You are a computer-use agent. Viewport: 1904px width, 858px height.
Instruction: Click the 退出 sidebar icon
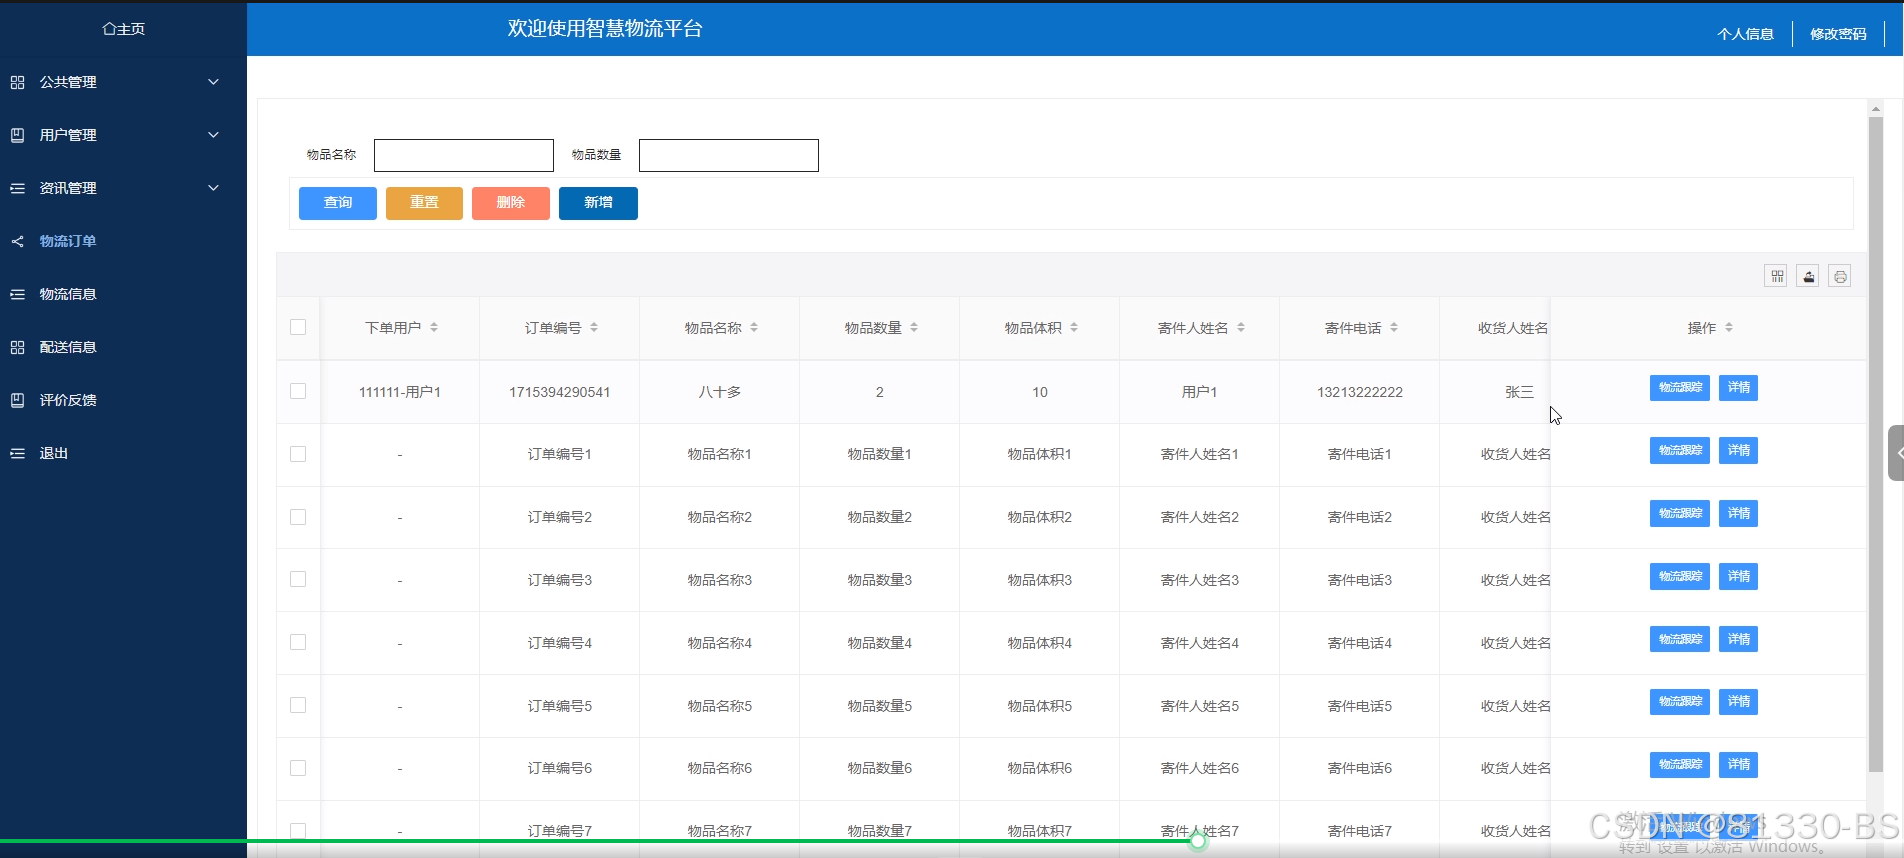tap(17, 453)
